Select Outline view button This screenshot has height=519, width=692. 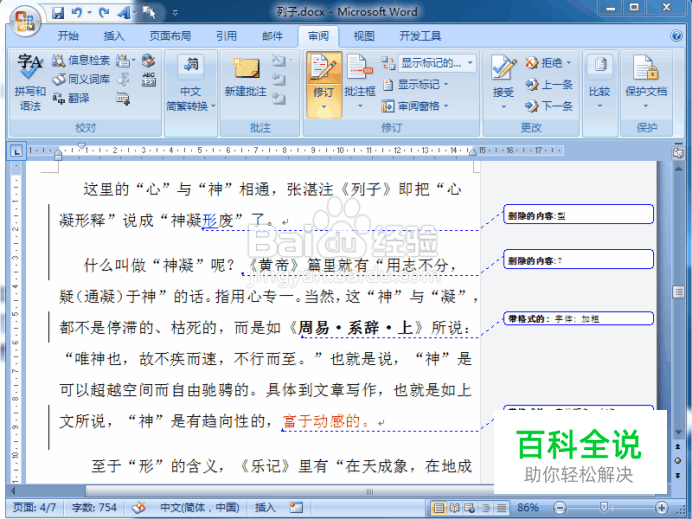tap(485, 508)
